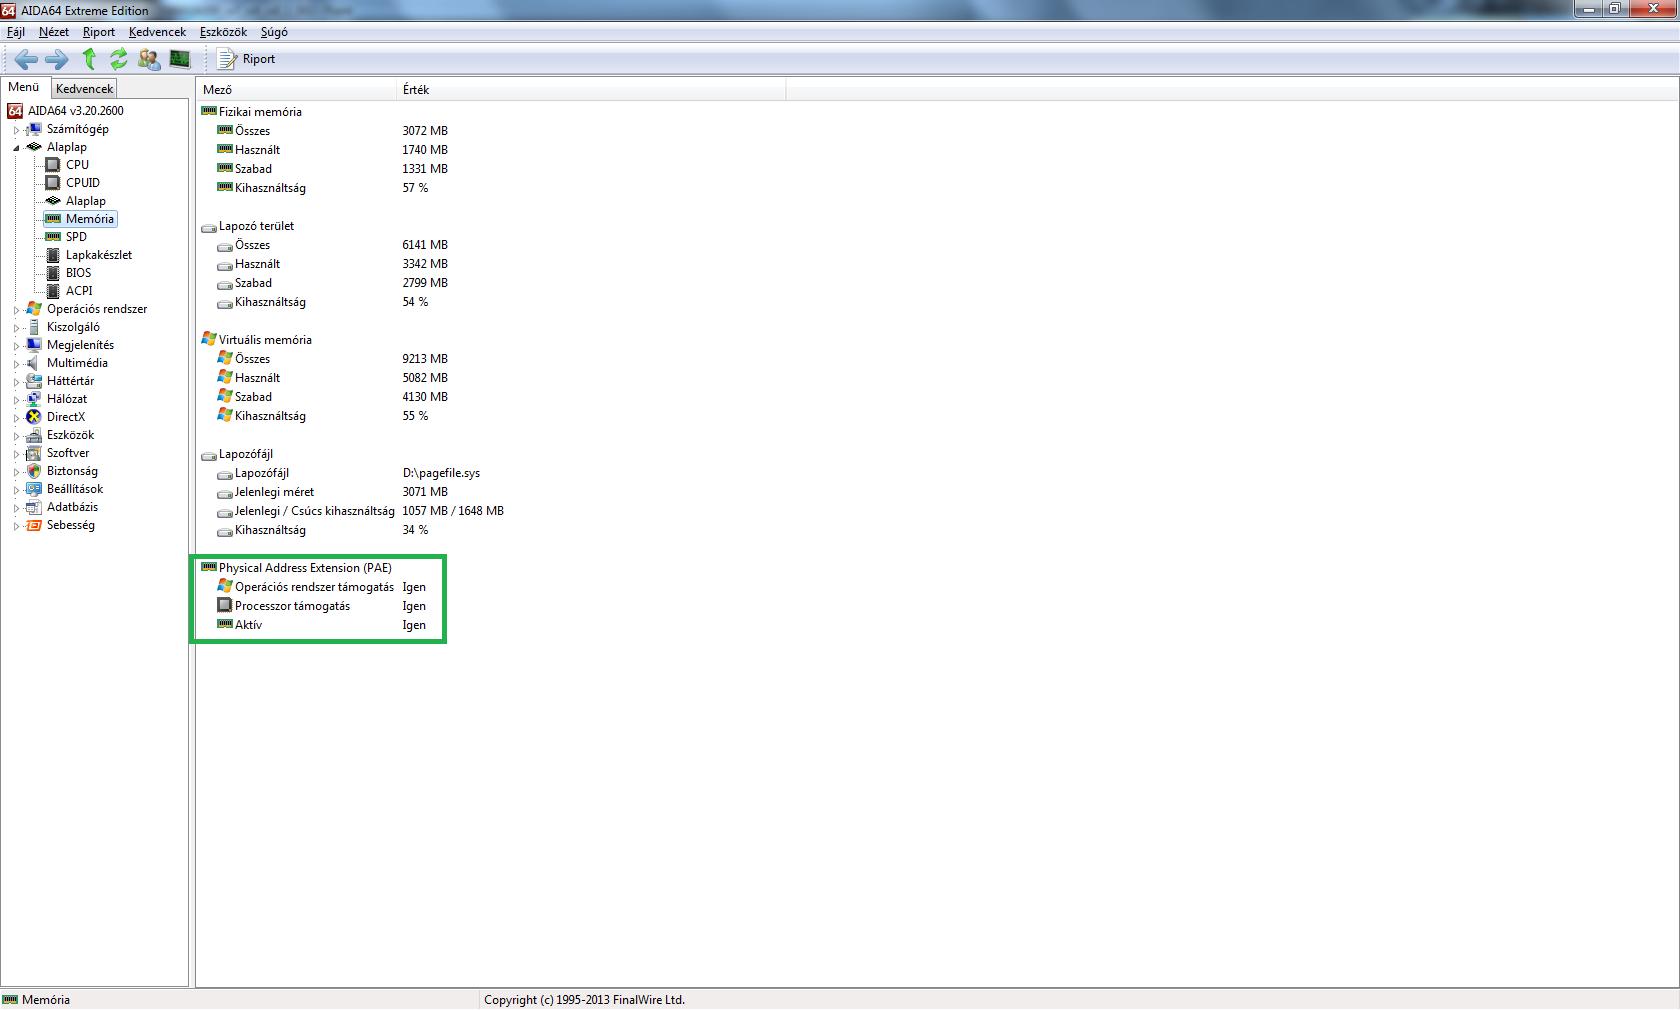The image size is (1680, 1010).
Task: Click the Hálózat network icon
Action: point(34,399)
